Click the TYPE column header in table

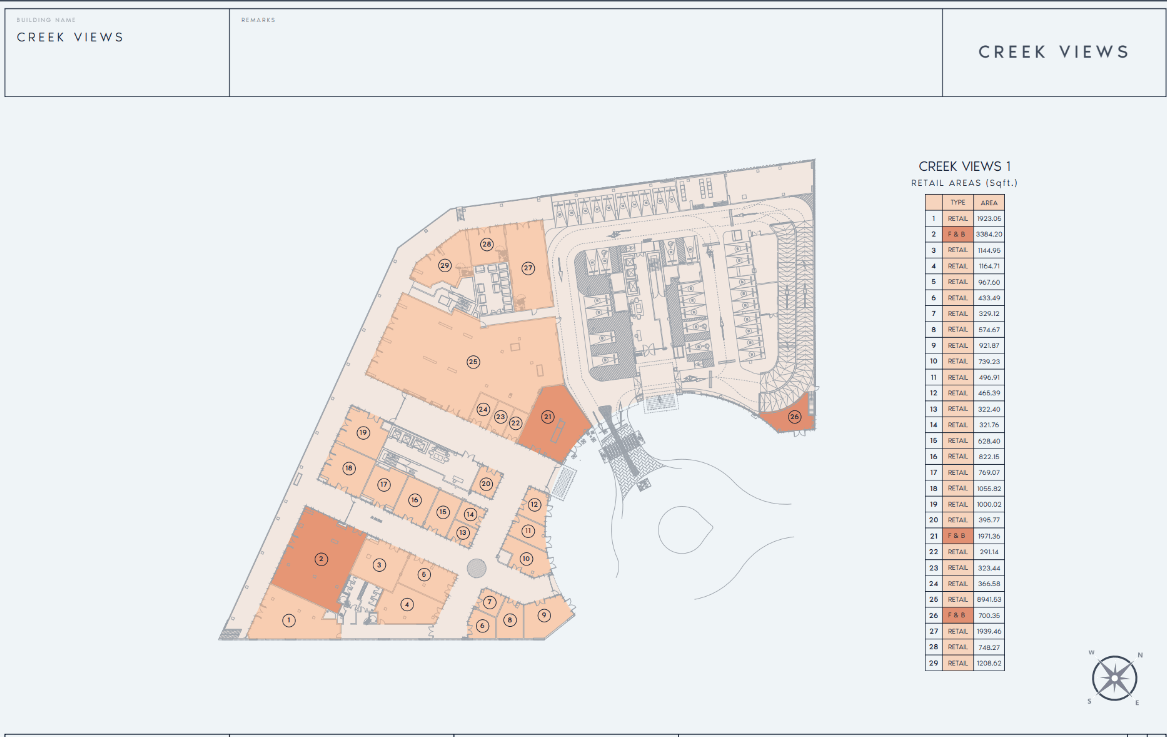958,202
